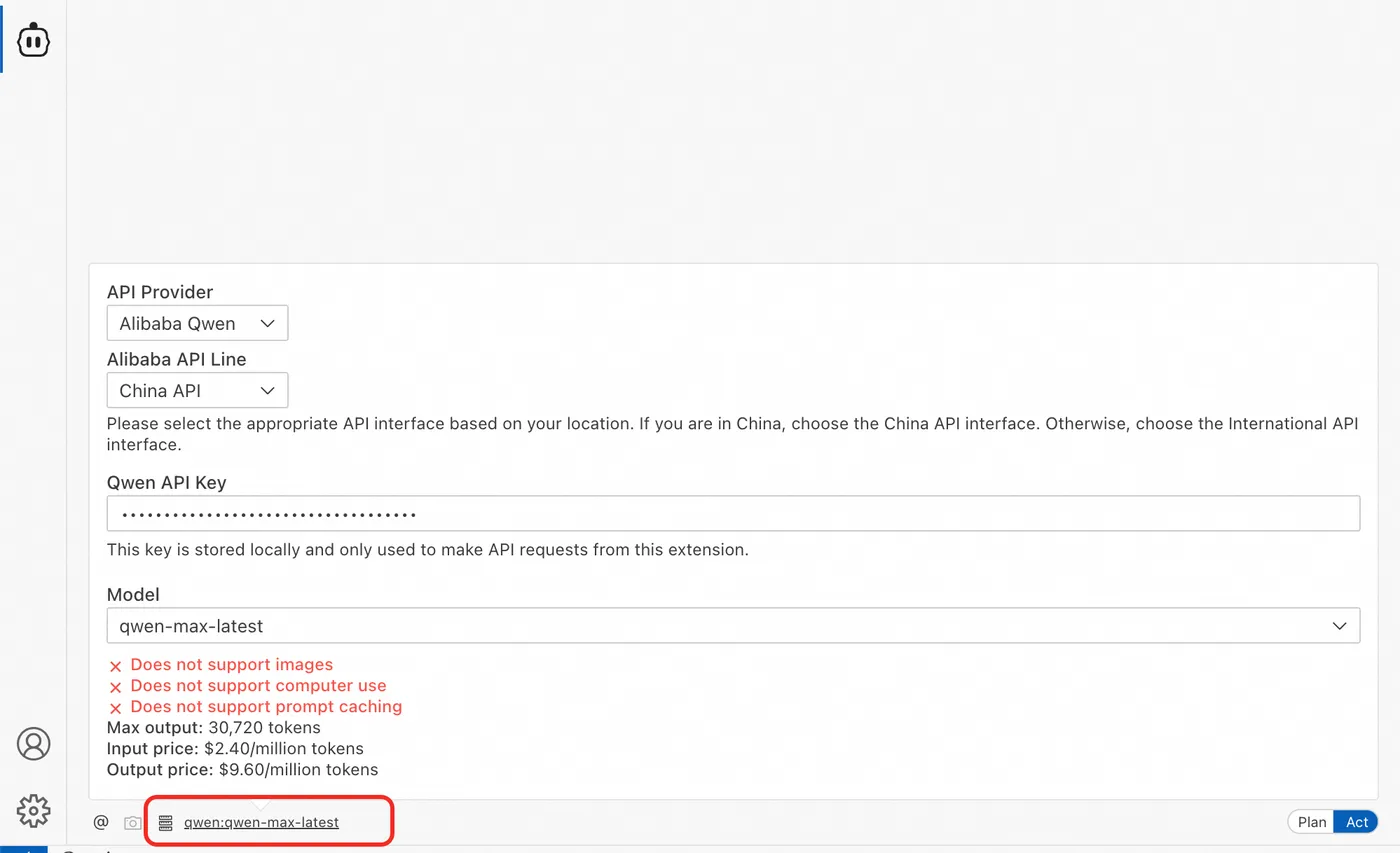Switch to Act mode
This screenshot has height=853, width=1400.
click(1357, 822)
